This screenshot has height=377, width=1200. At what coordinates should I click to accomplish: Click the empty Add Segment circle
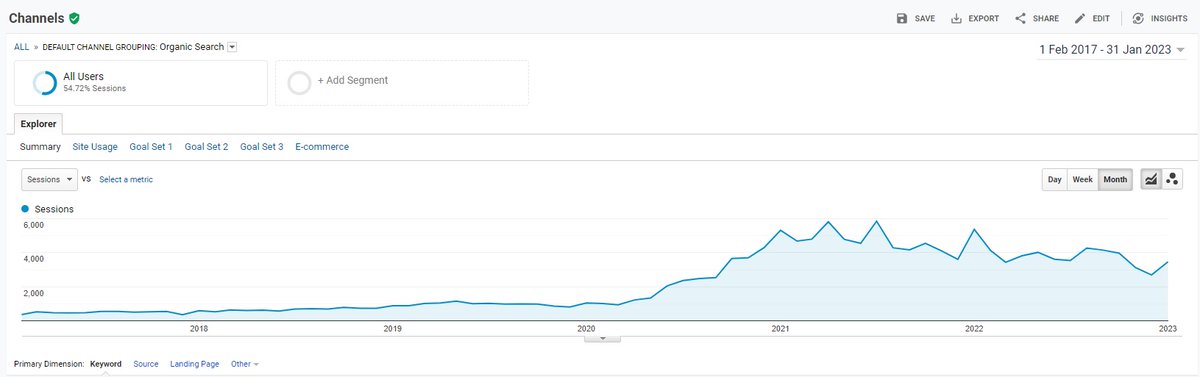click(x=299, y=83)
